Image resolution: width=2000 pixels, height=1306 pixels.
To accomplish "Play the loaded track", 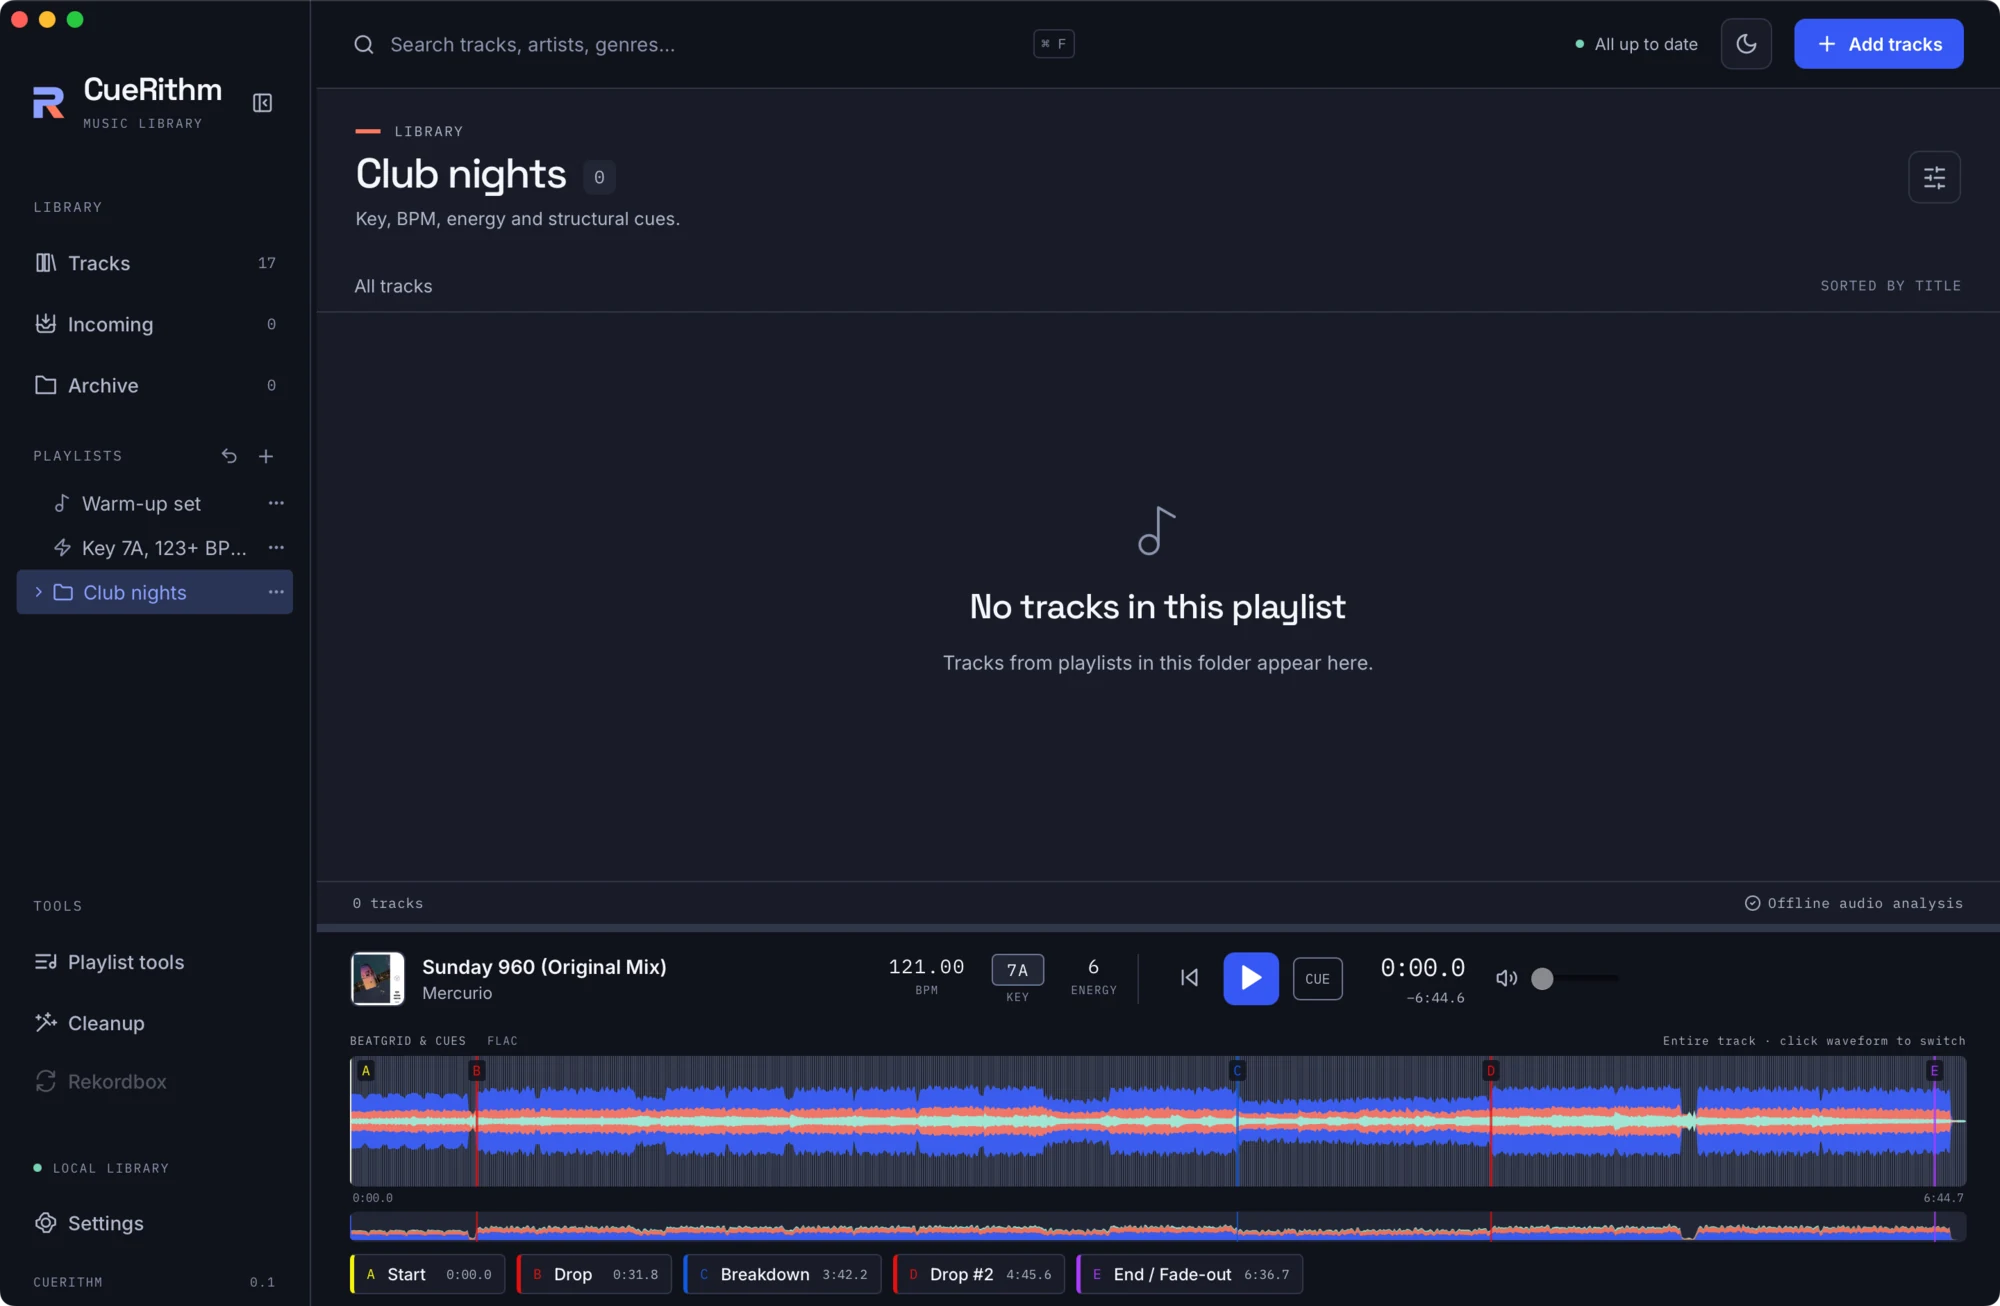I will coord(1250,978).
